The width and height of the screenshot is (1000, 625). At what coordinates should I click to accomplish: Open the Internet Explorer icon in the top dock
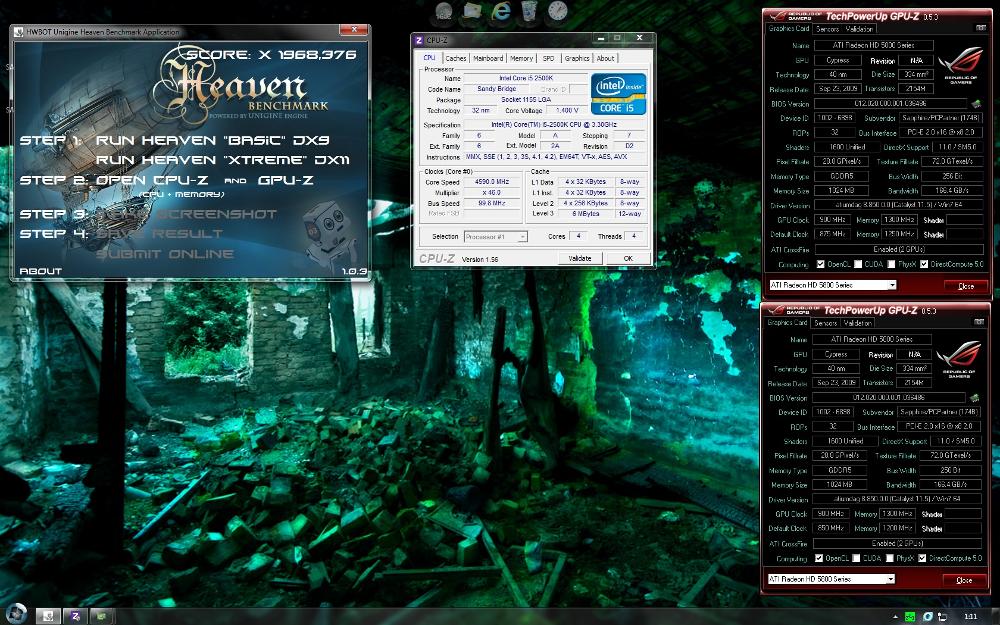501,11
